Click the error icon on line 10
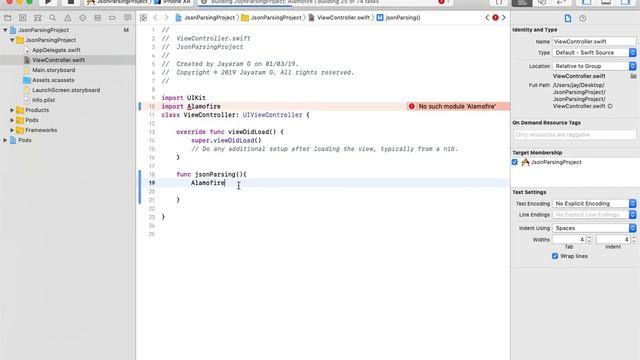 [411, 106]
